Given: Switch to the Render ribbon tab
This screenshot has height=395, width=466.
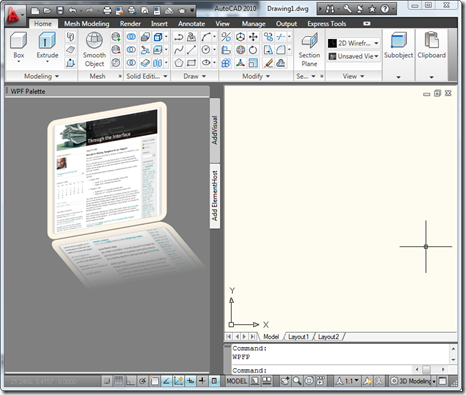Looking at the screenshot, I should point(130,24).
